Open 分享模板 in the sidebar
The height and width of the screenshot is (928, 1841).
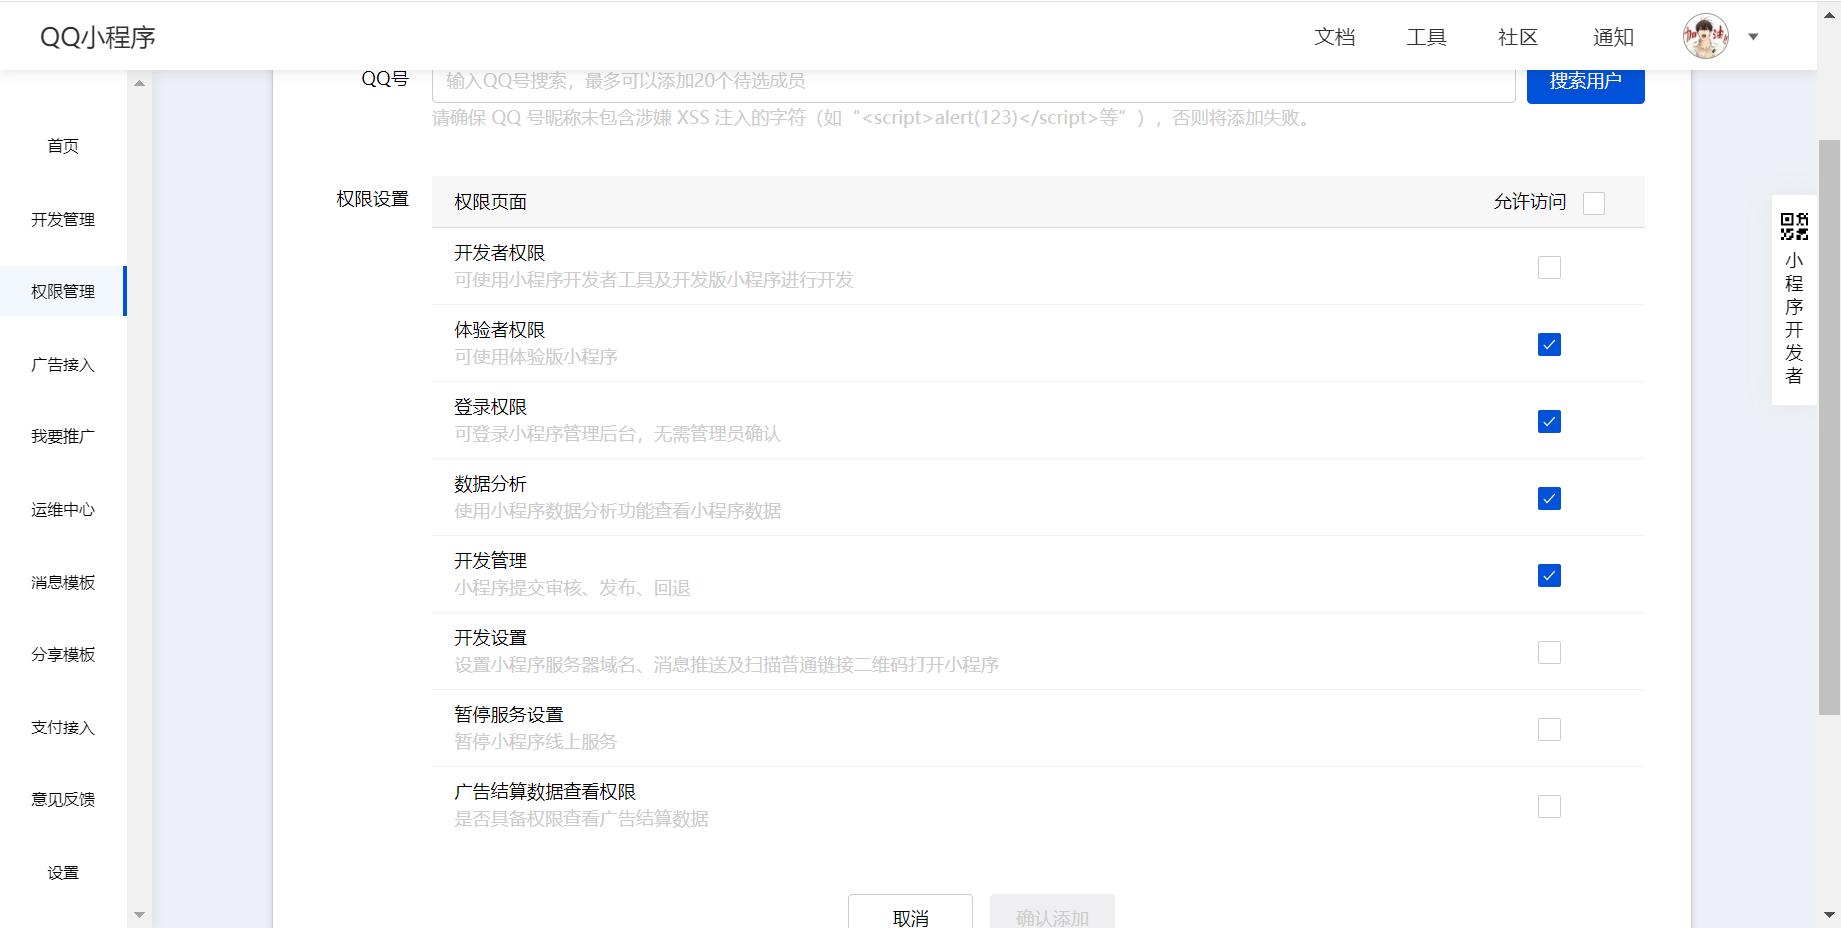pos(63,654)
